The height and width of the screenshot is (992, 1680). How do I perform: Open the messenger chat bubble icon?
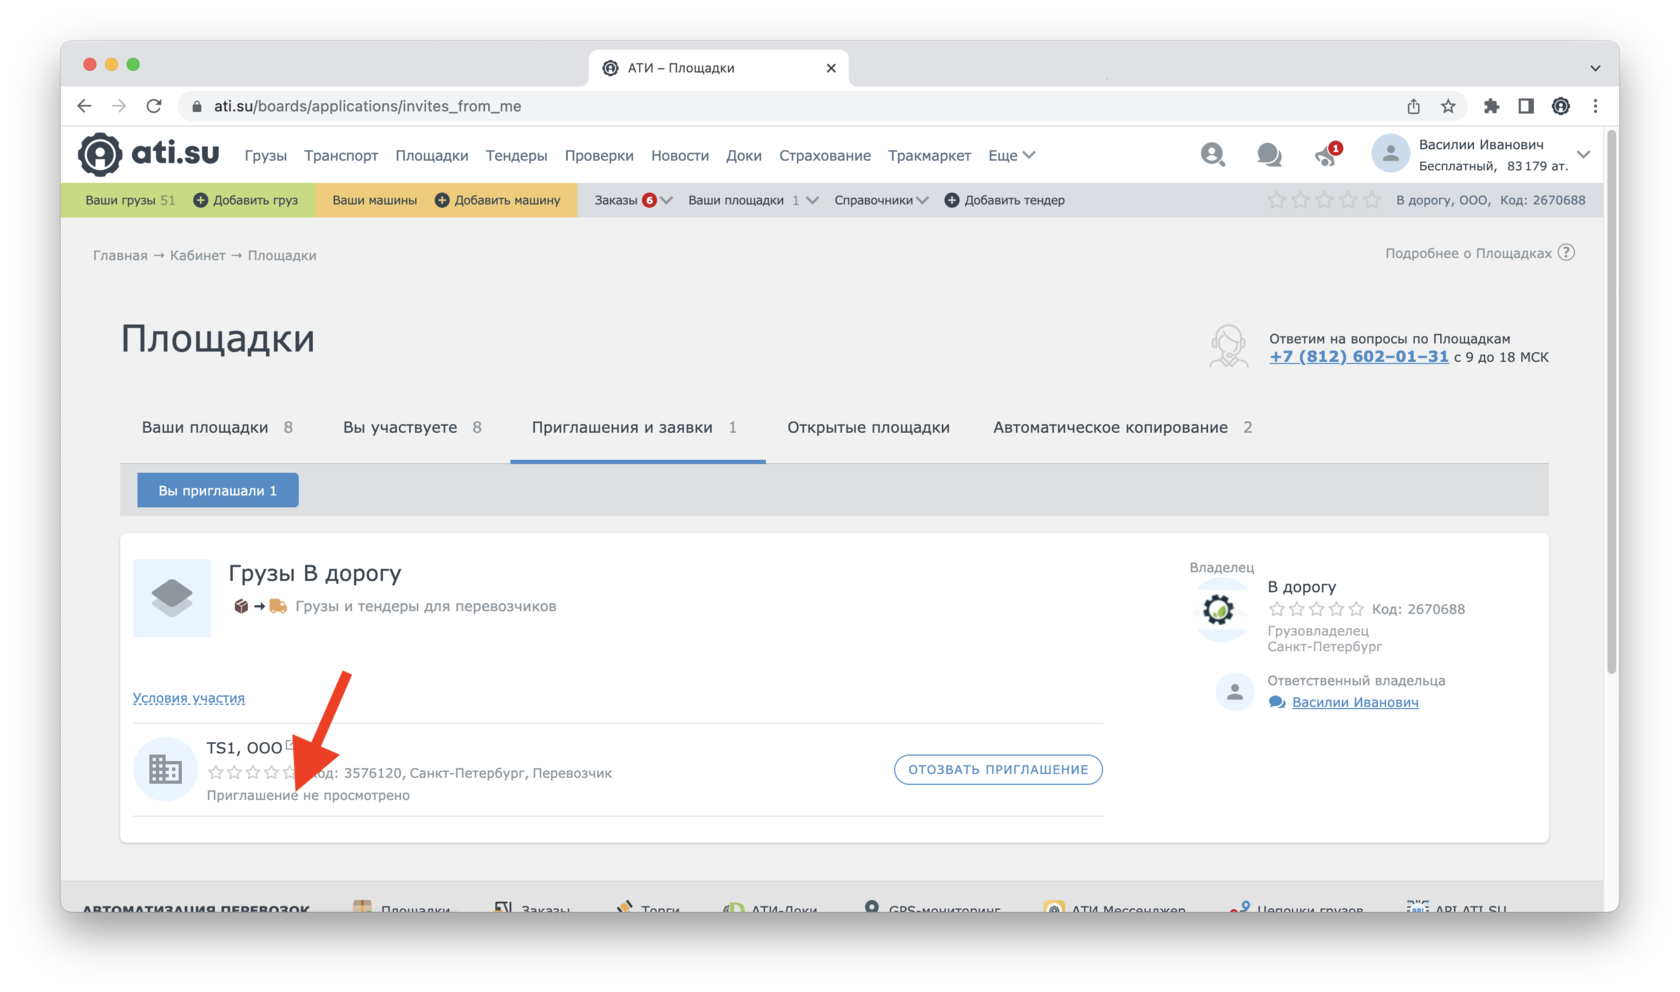1269,154
